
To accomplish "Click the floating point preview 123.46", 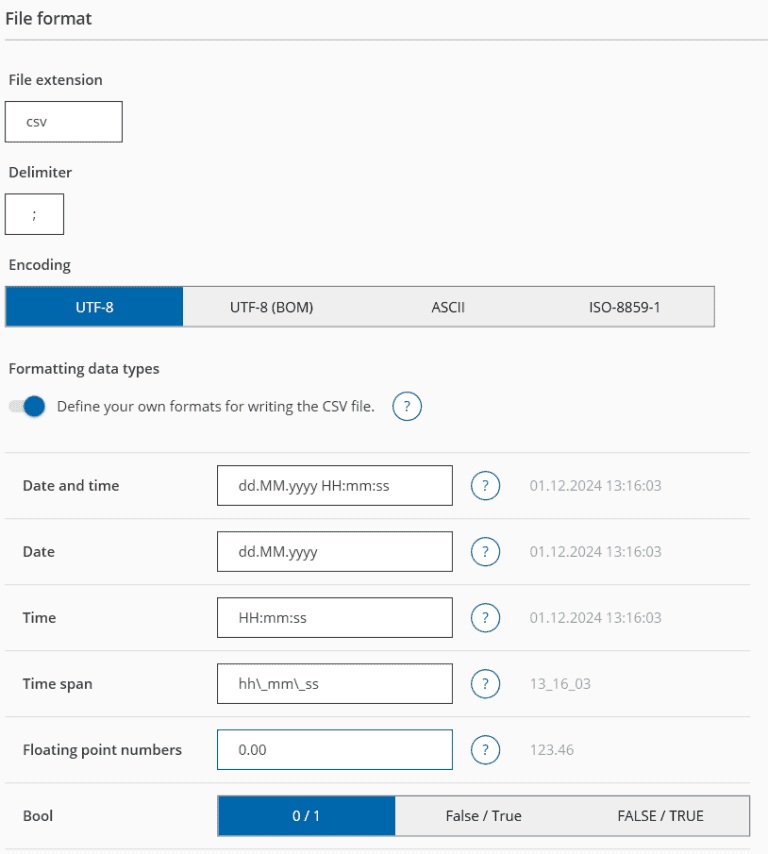I will (x=552, y=750).
